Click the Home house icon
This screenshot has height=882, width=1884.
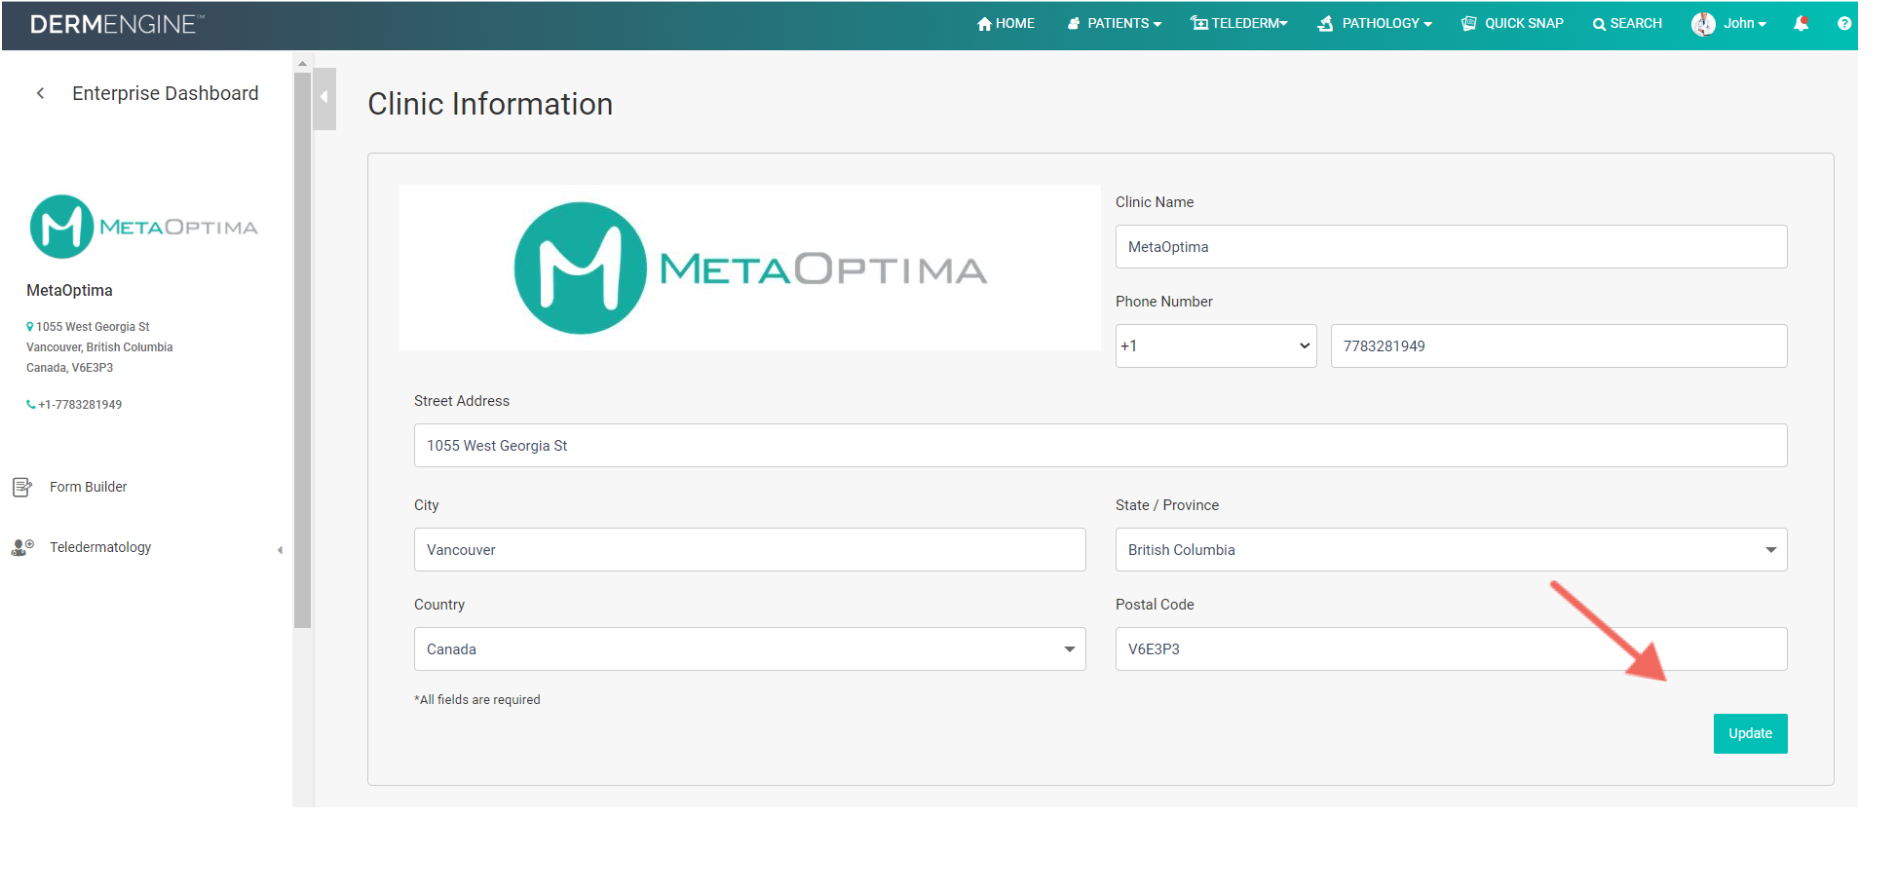coord(984,23)
